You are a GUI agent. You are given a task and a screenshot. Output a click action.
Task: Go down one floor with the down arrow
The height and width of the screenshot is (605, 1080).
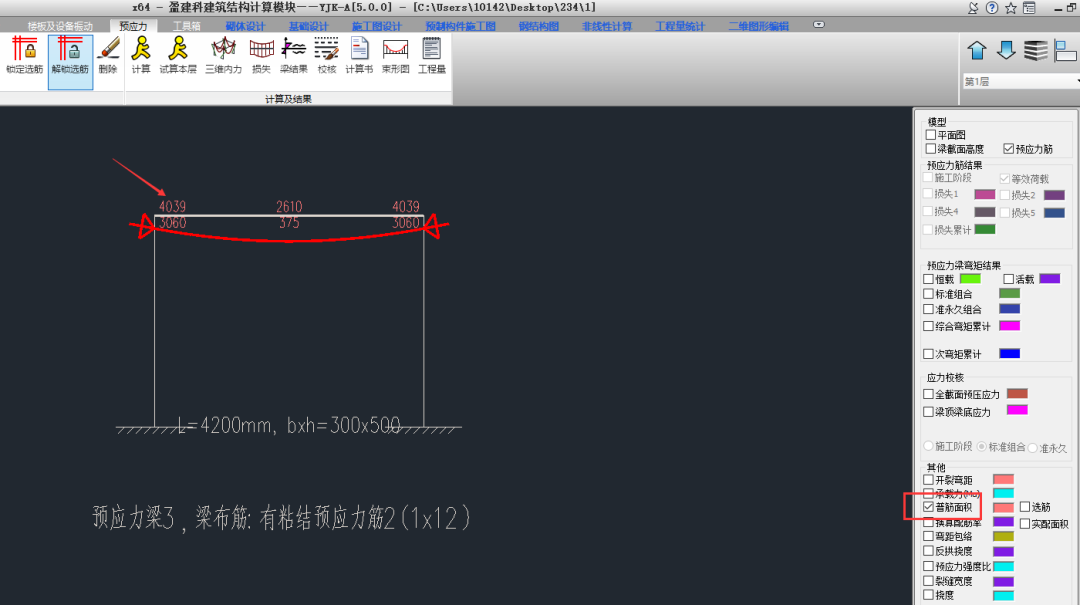pos(1006,50)
